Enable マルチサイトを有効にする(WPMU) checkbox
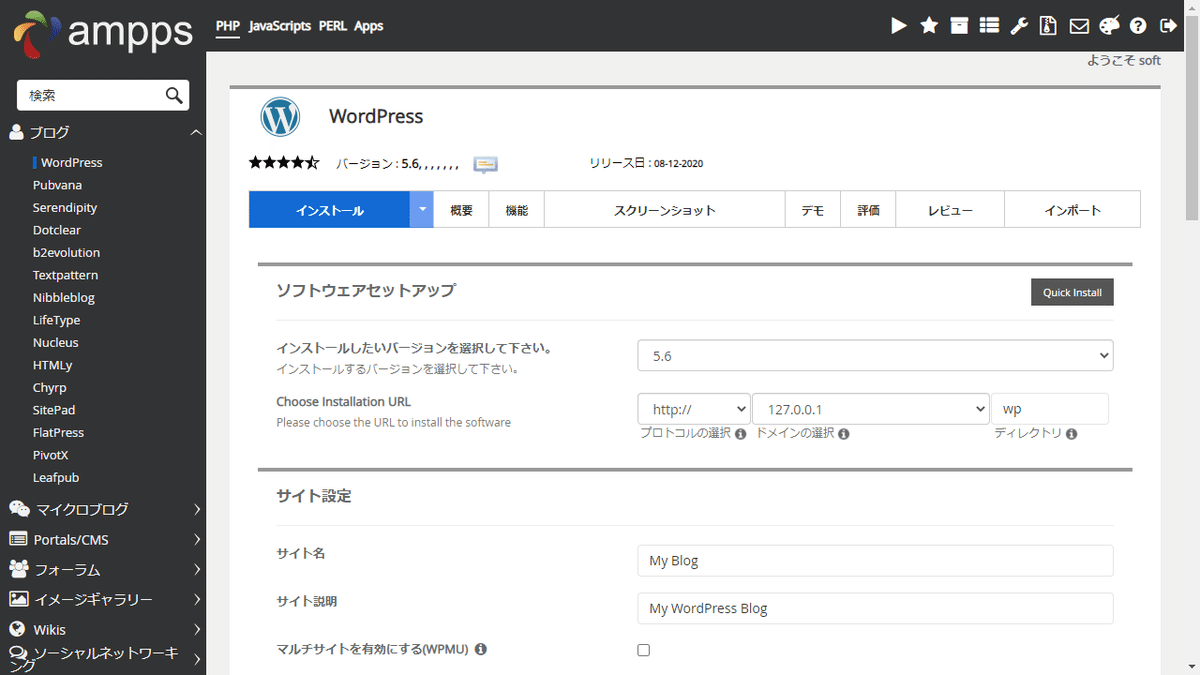1200x675 pixels. pos(643,650)
